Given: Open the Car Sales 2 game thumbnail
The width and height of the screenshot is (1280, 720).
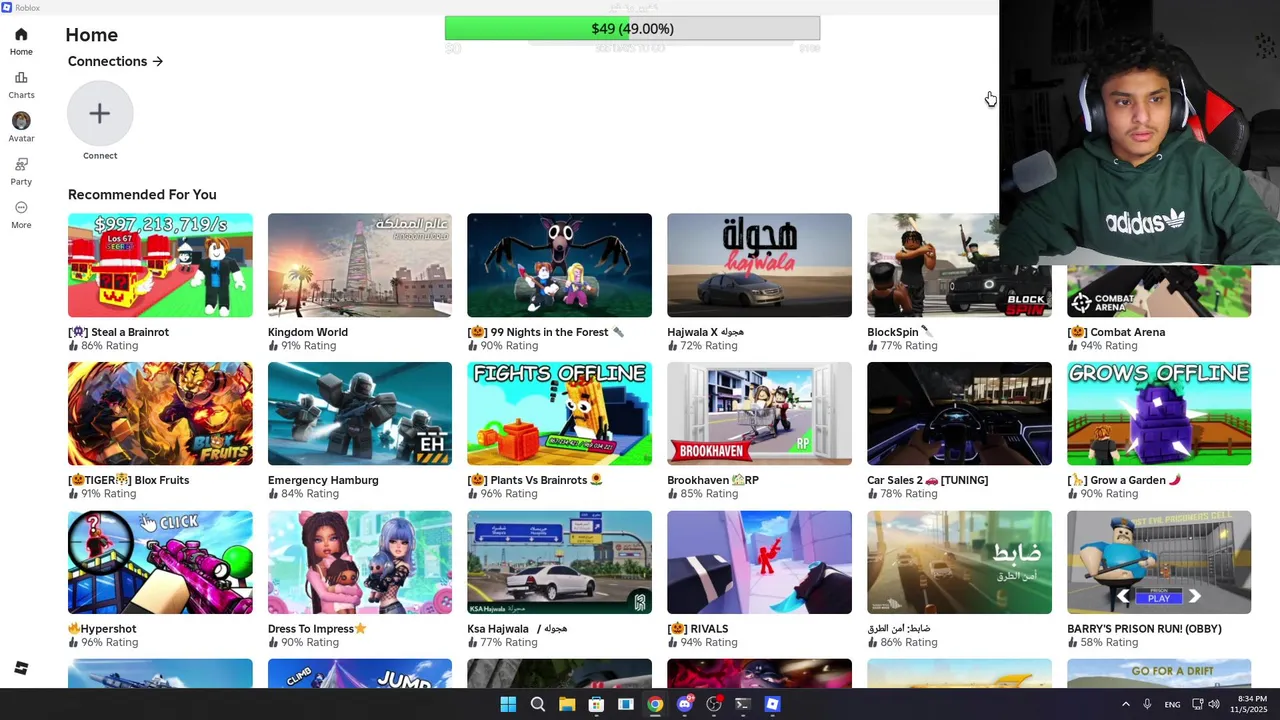Looking at the screenshot, I should [x=959, y=414].
